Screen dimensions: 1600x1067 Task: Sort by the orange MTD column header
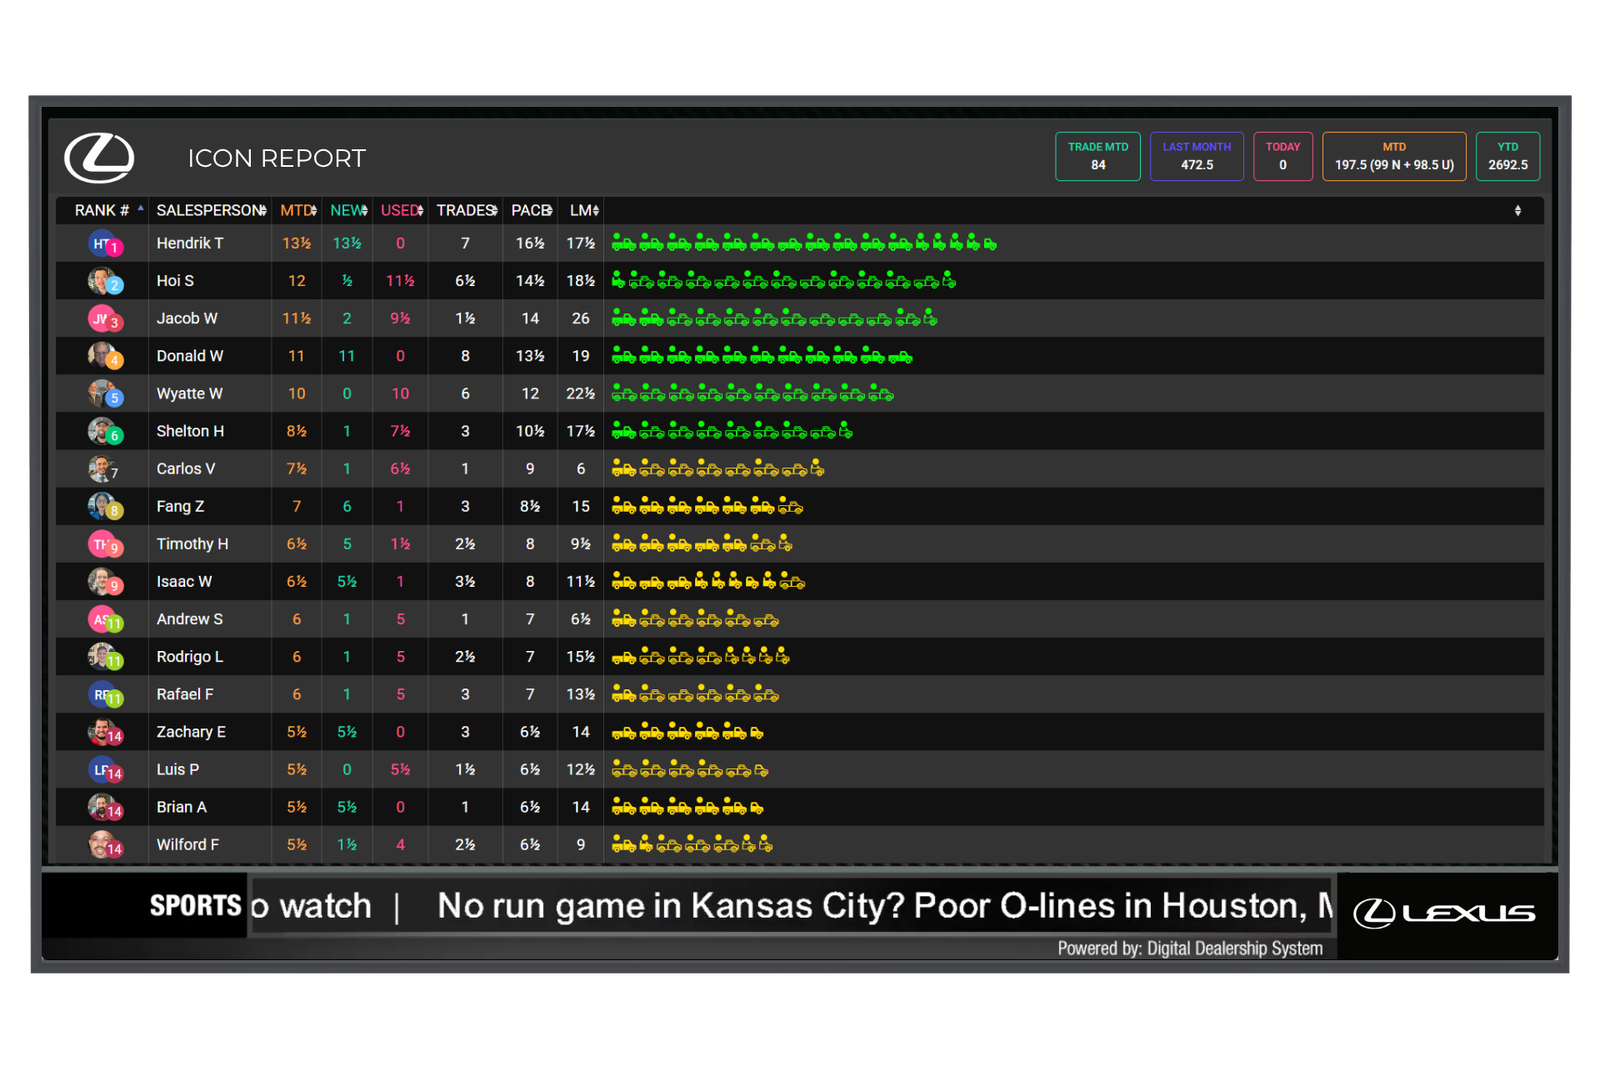(x=297, y=210)
